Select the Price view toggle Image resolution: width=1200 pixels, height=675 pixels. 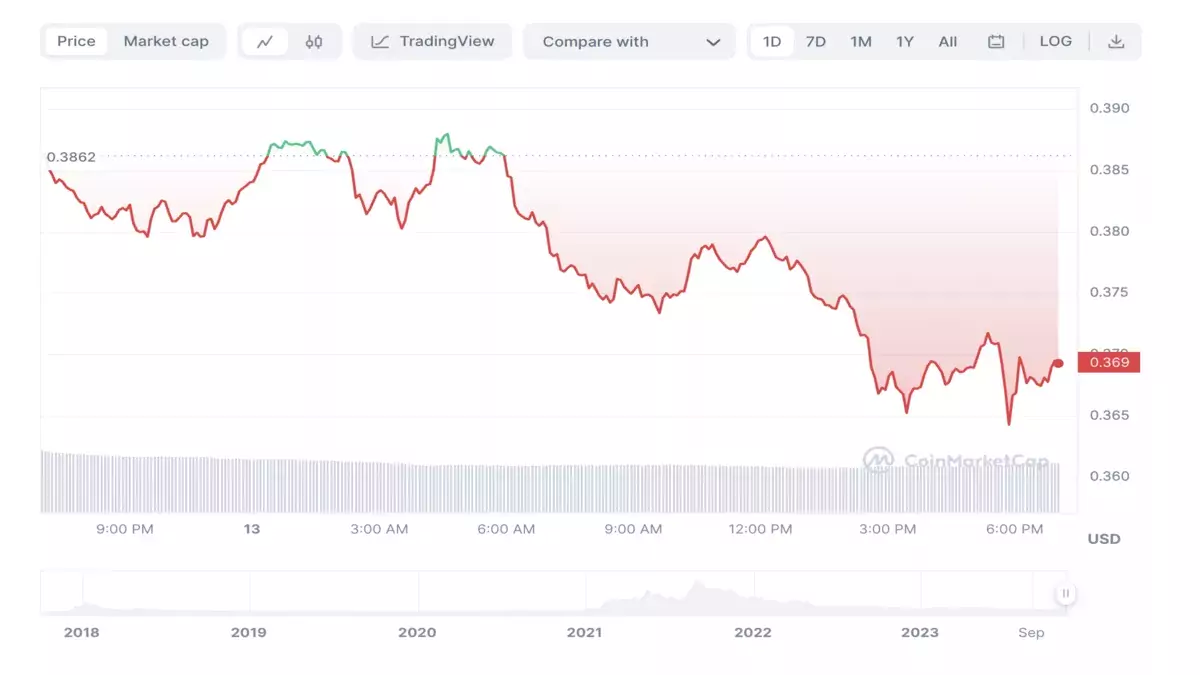tap(76, 42)
